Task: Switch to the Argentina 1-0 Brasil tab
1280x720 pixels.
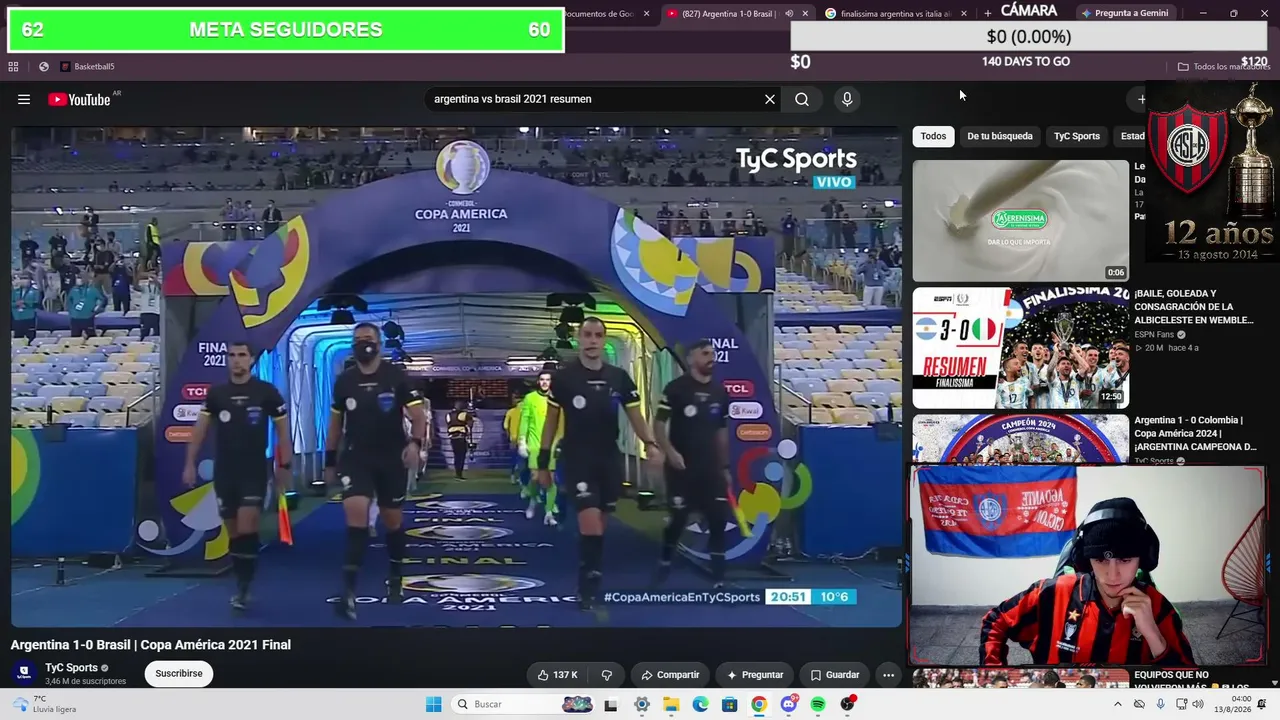Action: [727, 14]
